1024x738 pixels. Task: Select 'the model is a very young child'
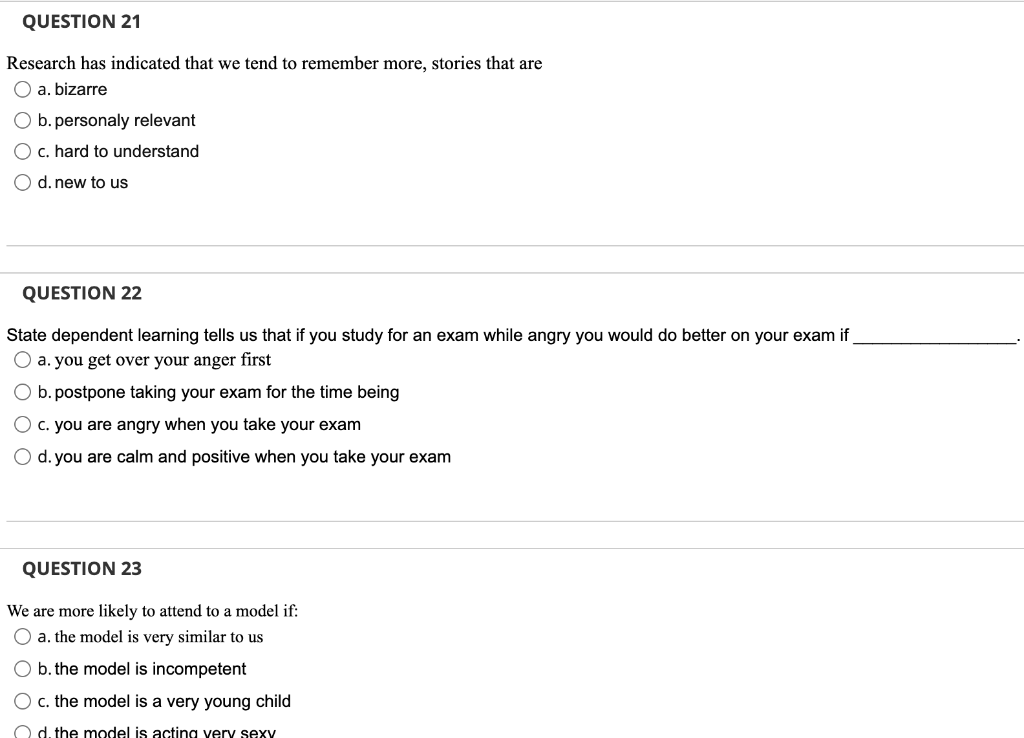pyautogui.click(x=22, y=701)
